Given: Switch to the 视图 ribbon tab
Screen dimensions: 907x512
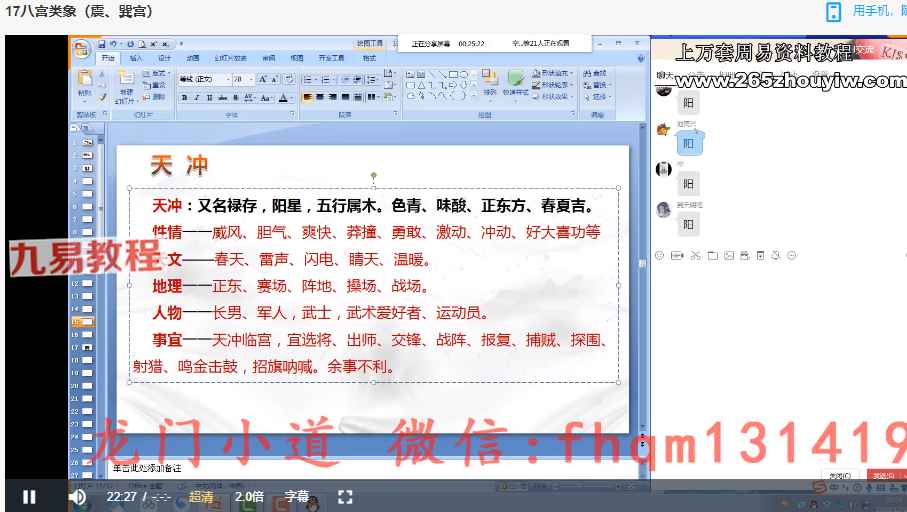Looking at the screenshot, I should point(297,58).
